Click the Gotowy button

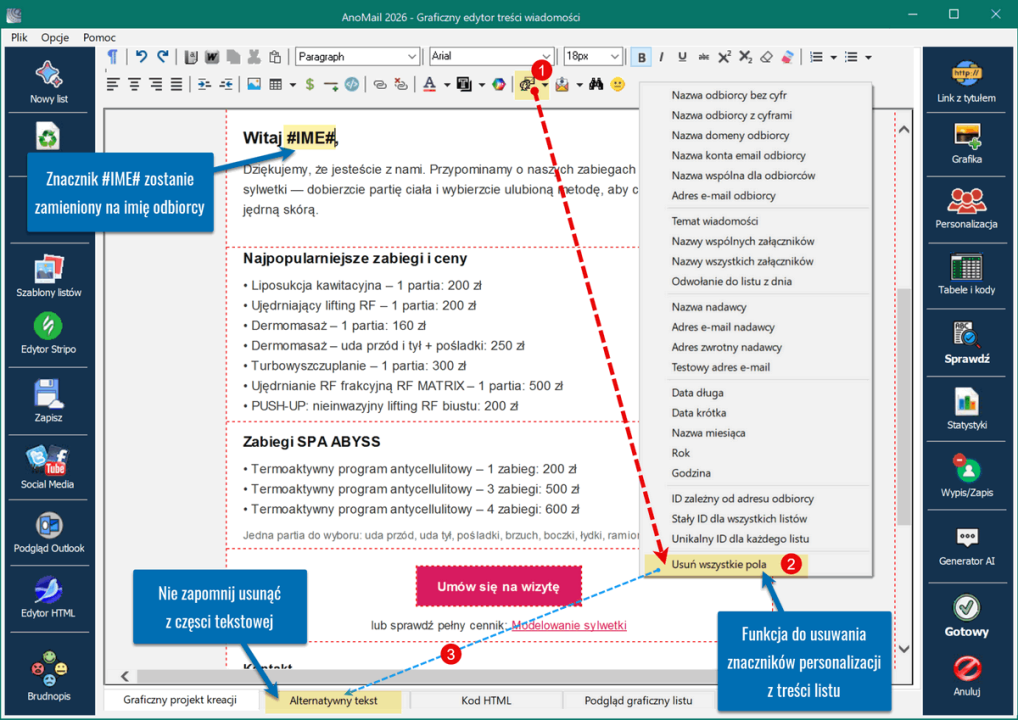click(967, 617)
